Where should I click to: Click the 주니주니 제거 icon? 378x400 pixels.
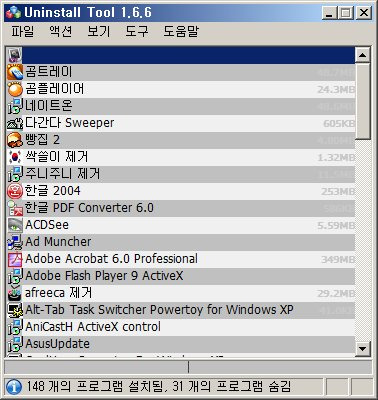pos(15,174)
